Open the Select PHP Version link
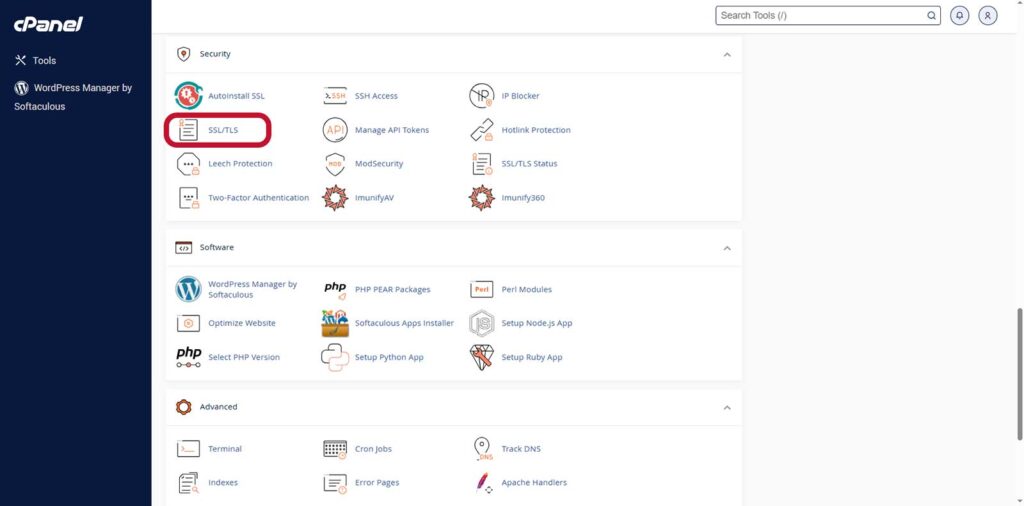 tap(244, 357)
